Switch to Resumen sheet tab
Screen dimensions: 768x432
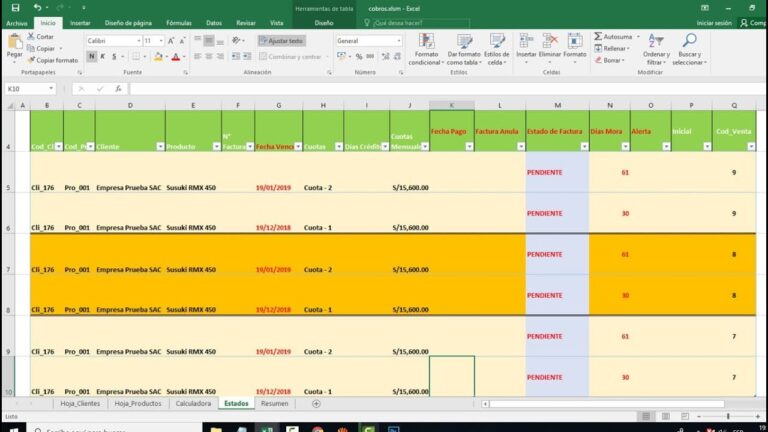click(274, 404)
